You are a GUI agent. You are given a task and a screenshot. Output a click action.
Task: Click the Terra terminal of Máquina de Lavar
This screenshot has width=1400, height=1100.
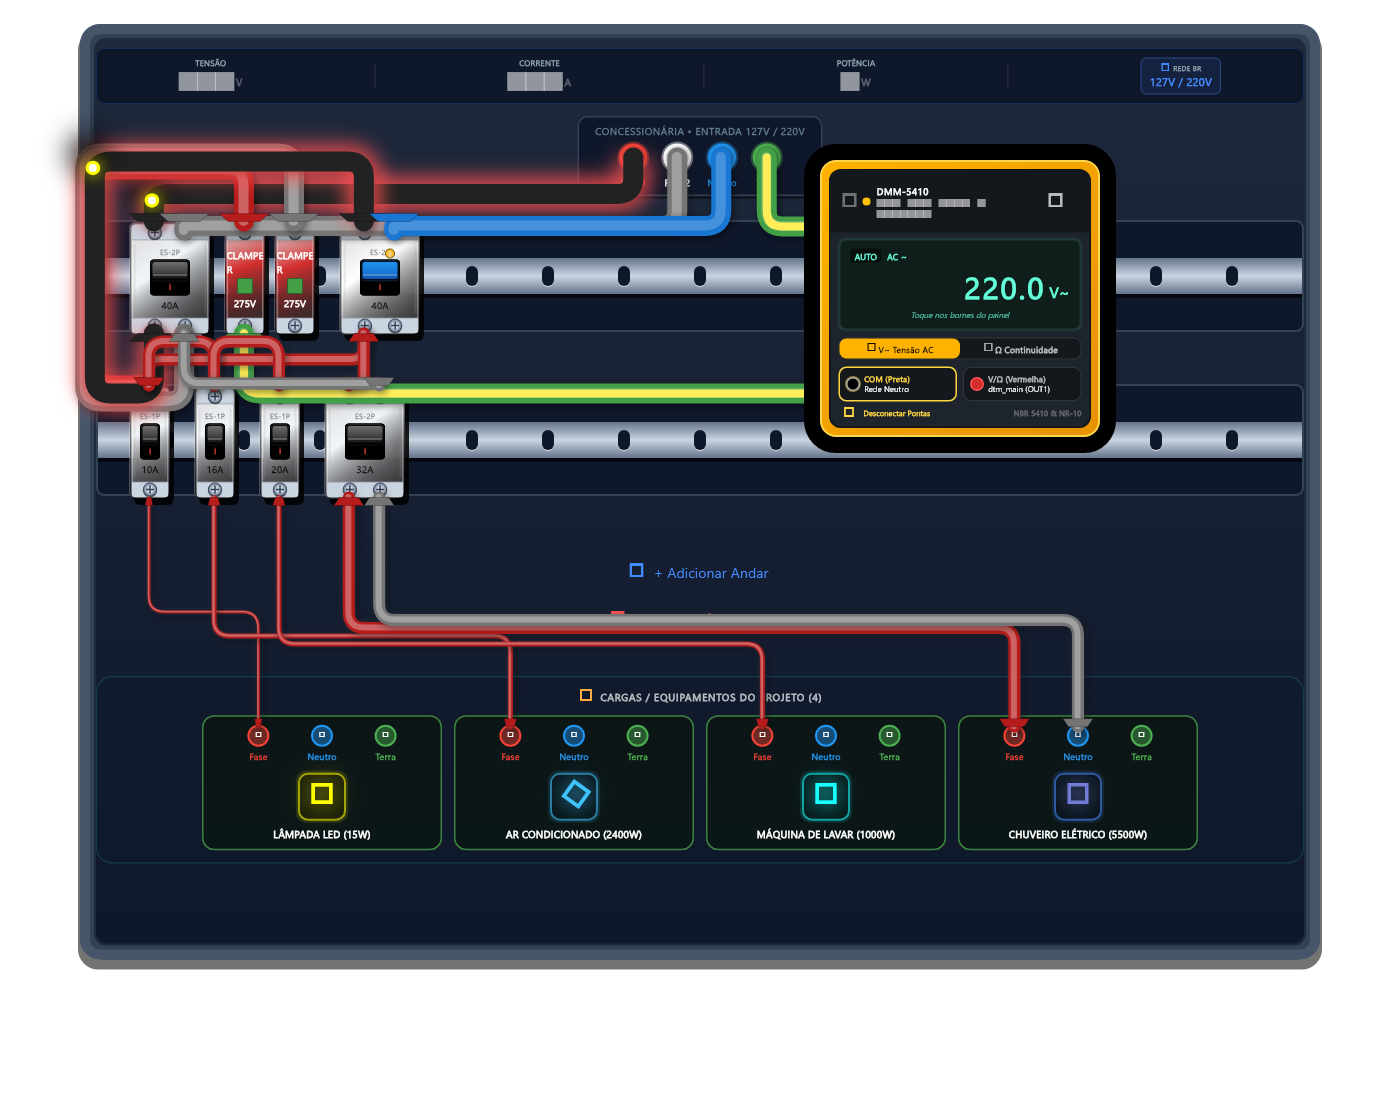pyautogui.click(x=889, y=736)
